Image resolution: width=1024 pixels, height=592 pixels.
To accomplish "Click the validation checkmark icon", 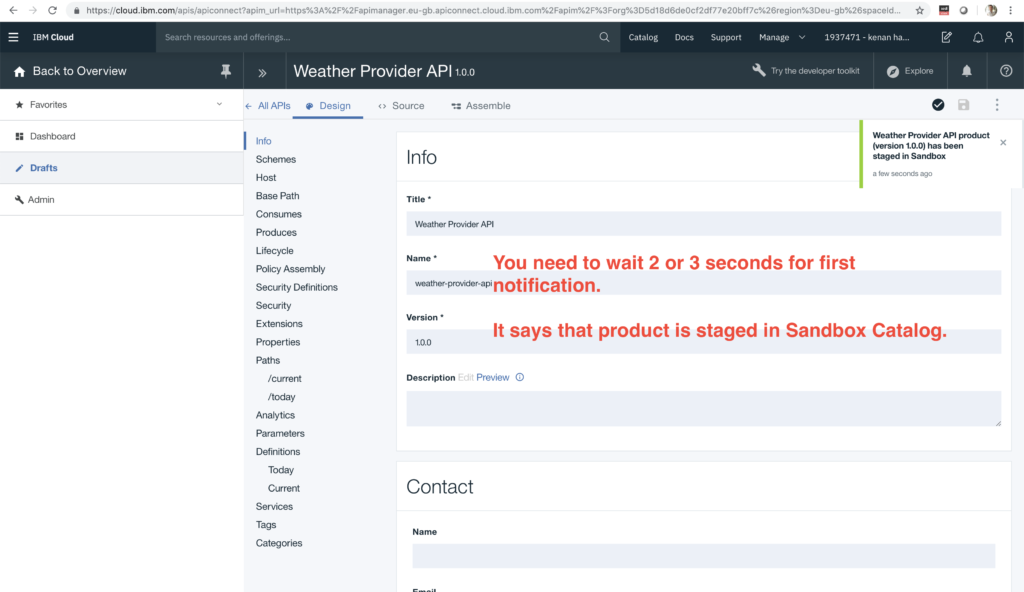I will pos(938,105).
